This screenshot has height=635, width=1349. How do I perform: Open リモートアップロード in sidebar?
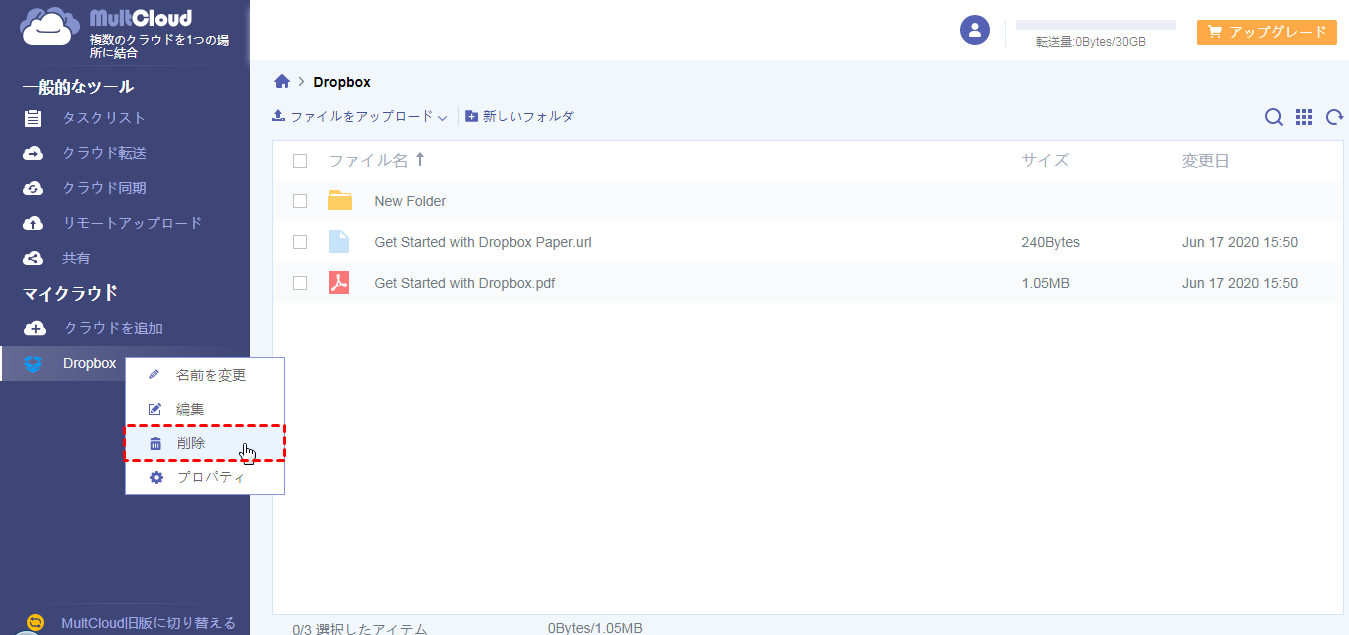pos(132,223)
